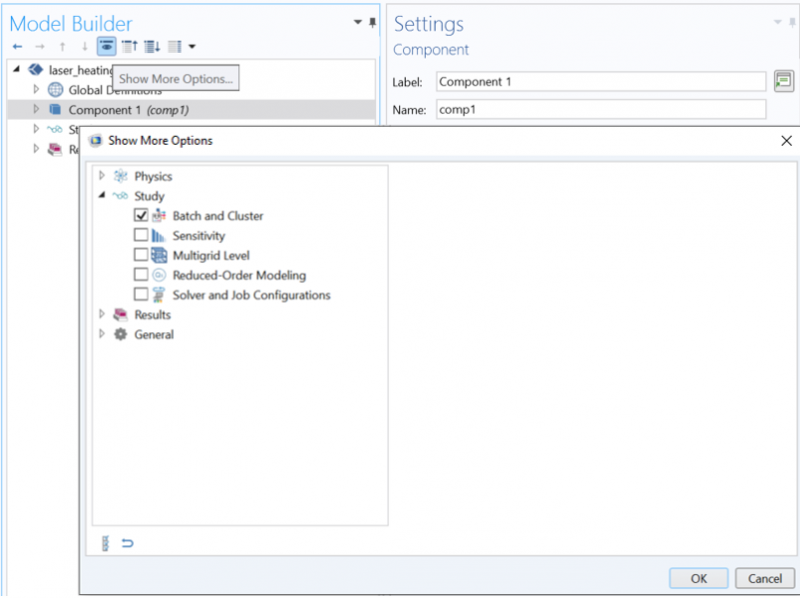
Task: Click the Cancel button
Action: point(764,578)
